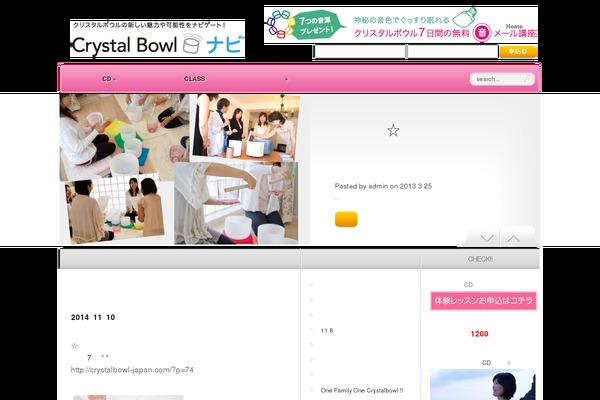Click the orange read-more button on slide

click(346, 220)
